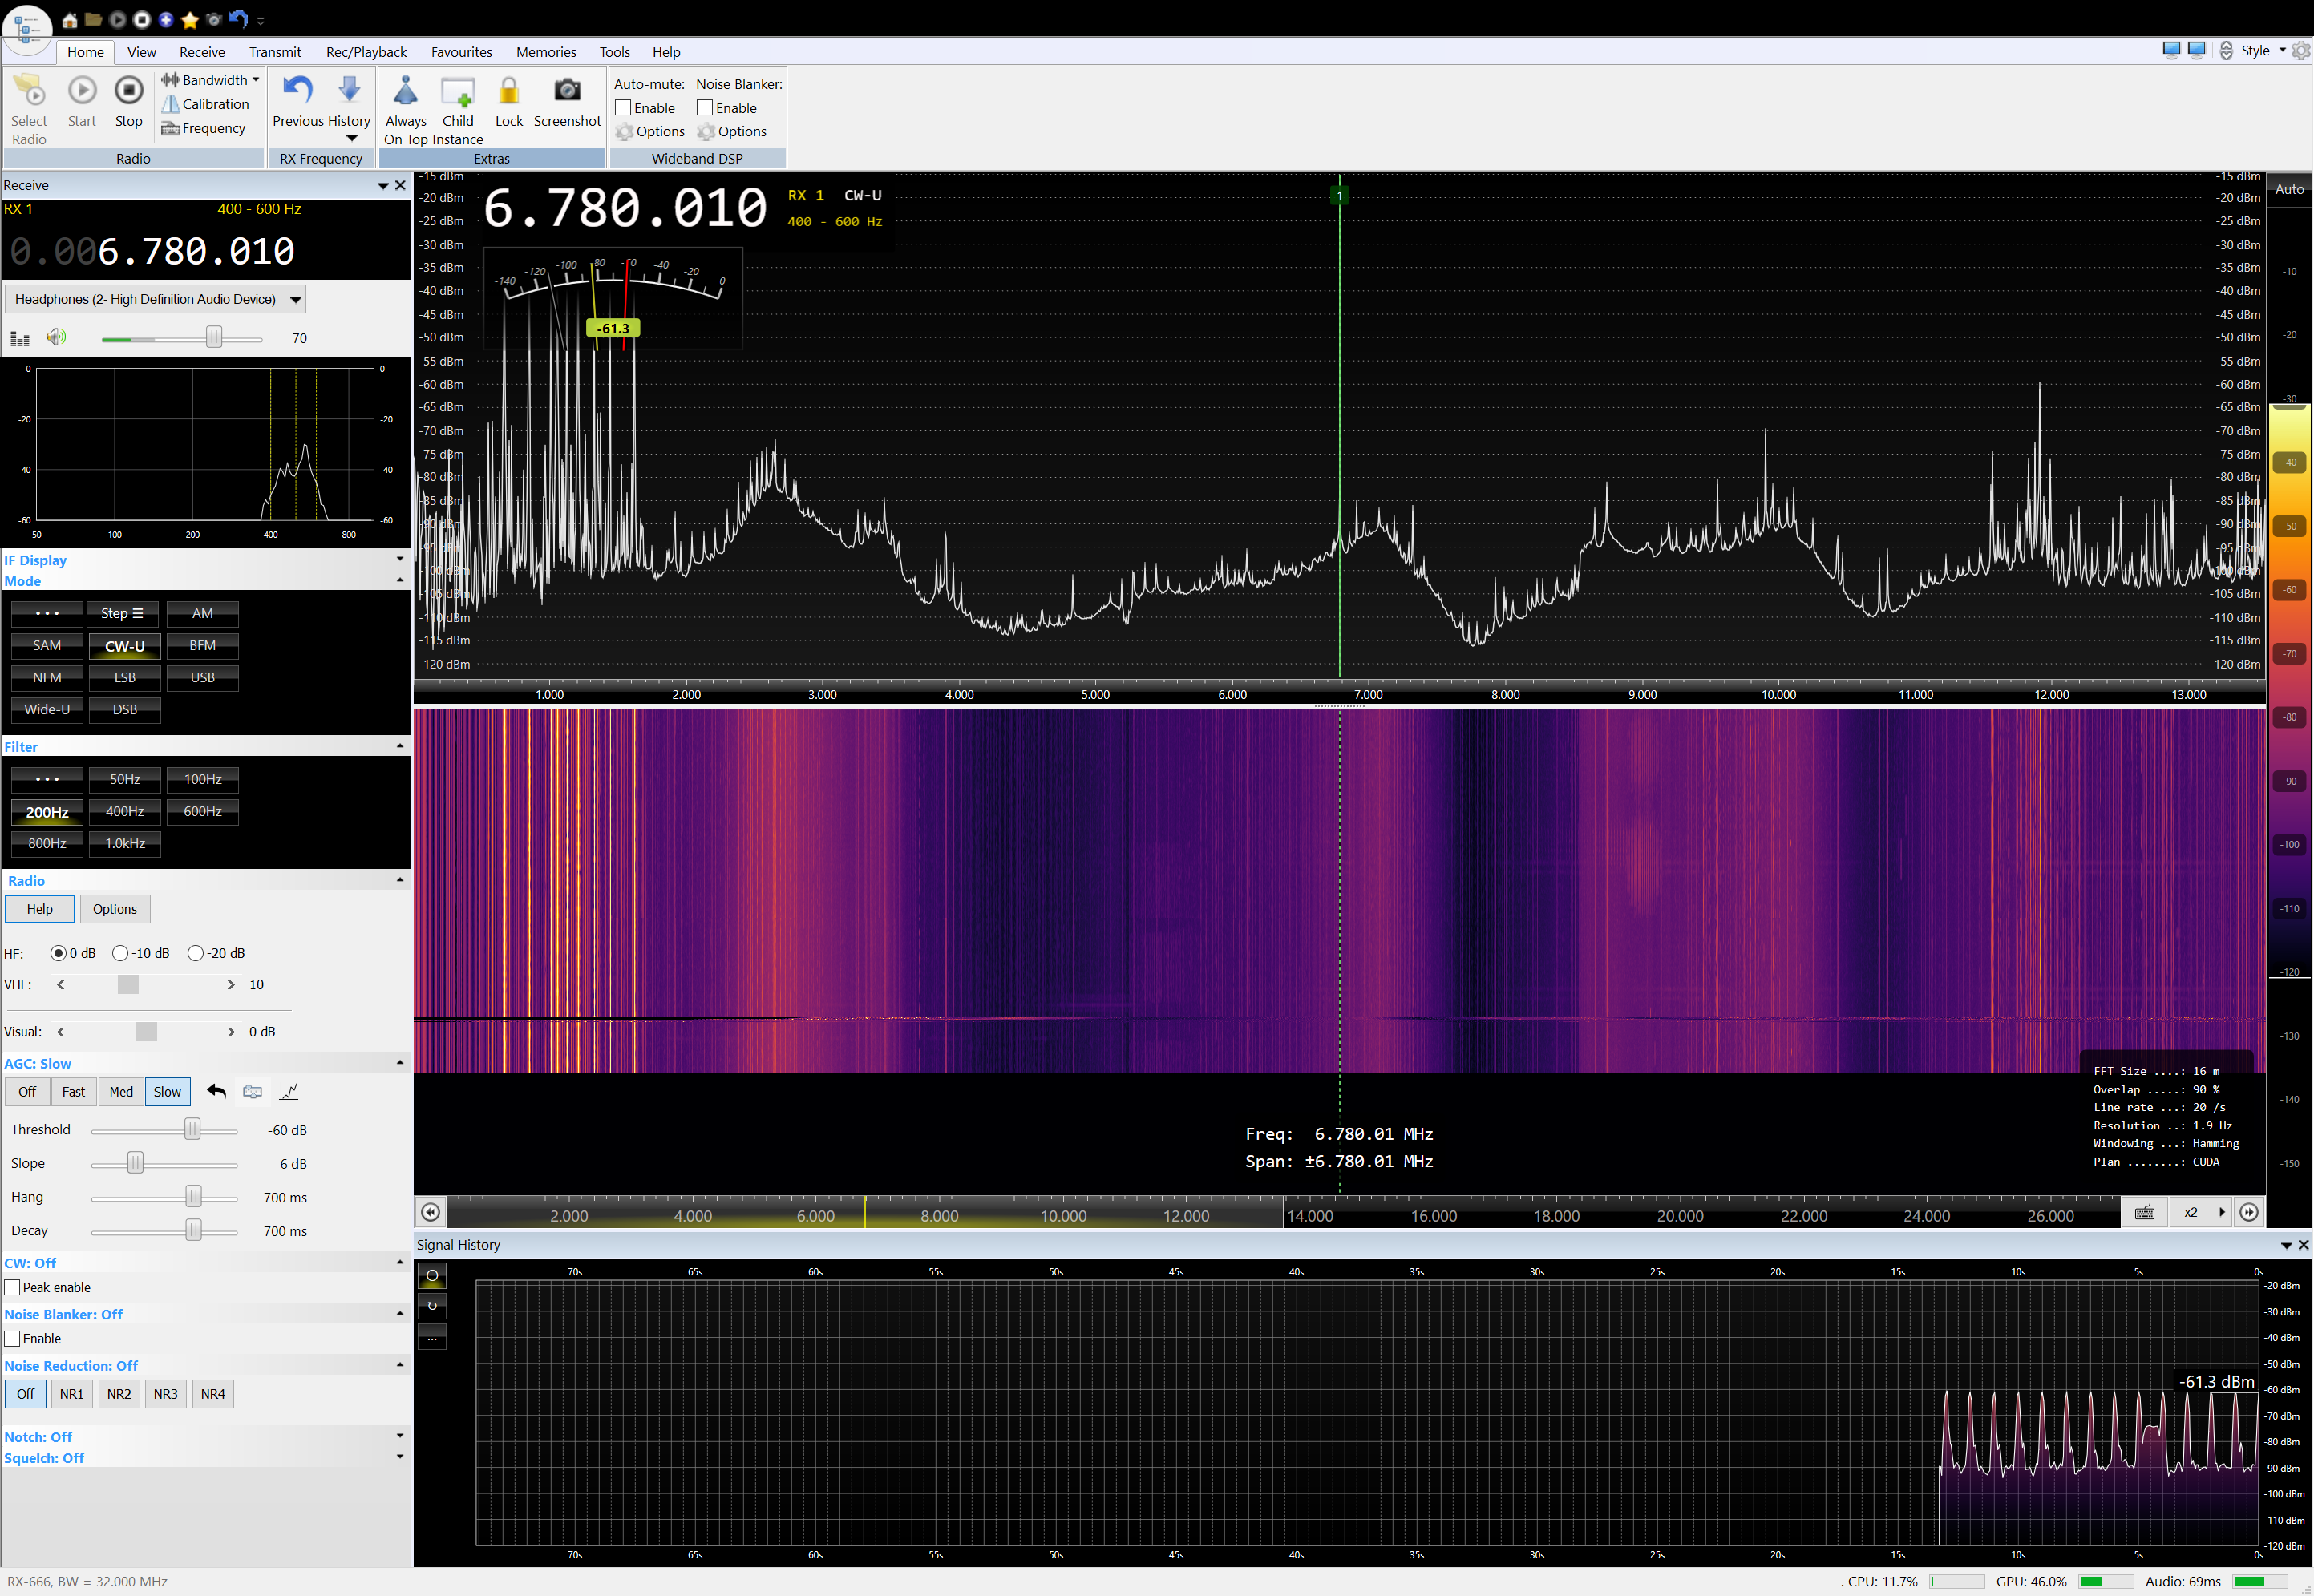This screenshot has height=1596, width=2314.
Task: Click the Lock padlock icon
Action: point(509,91)
